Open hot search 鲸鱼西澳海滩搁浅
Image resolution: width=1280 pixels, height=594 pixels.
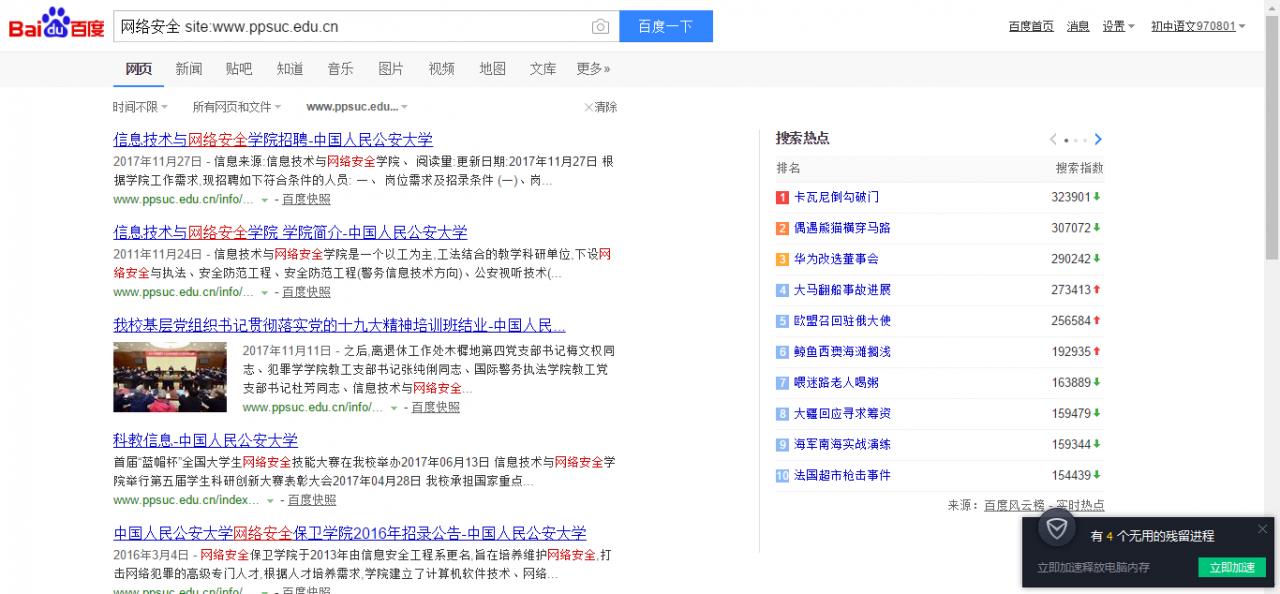tap(842, 352)
